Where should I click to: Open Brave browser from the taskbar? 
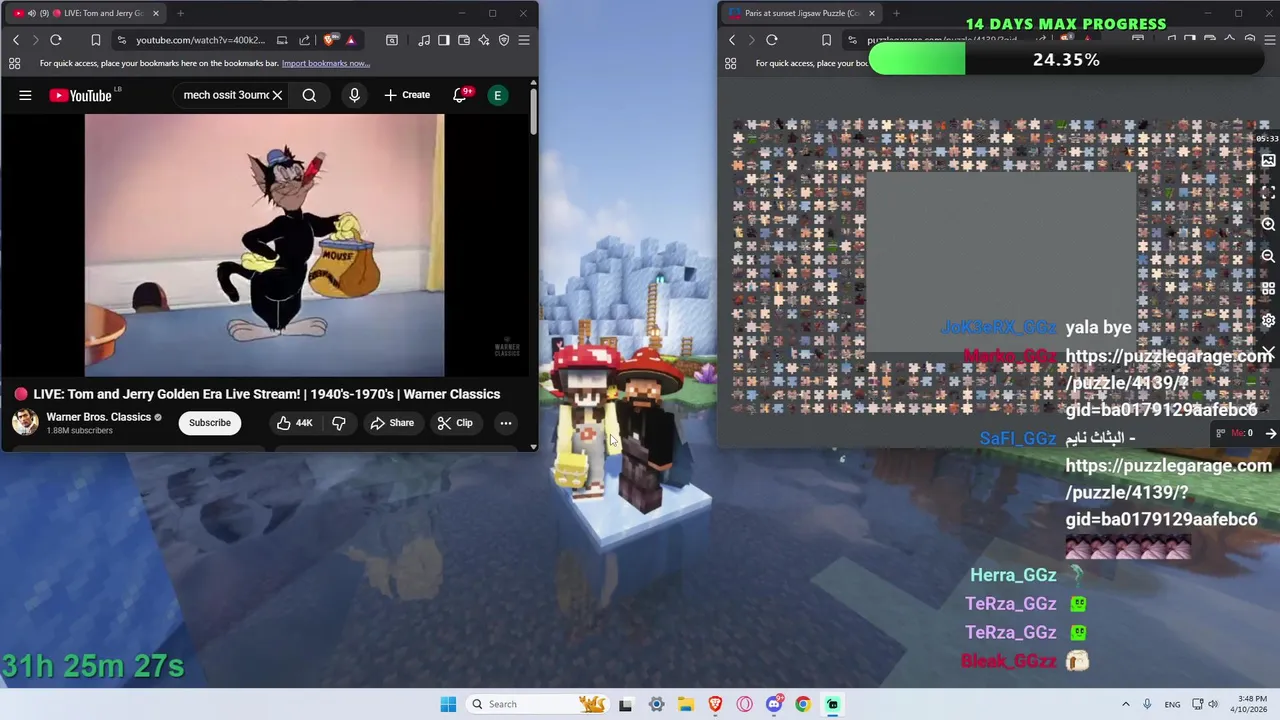click(x=715, y=704)
